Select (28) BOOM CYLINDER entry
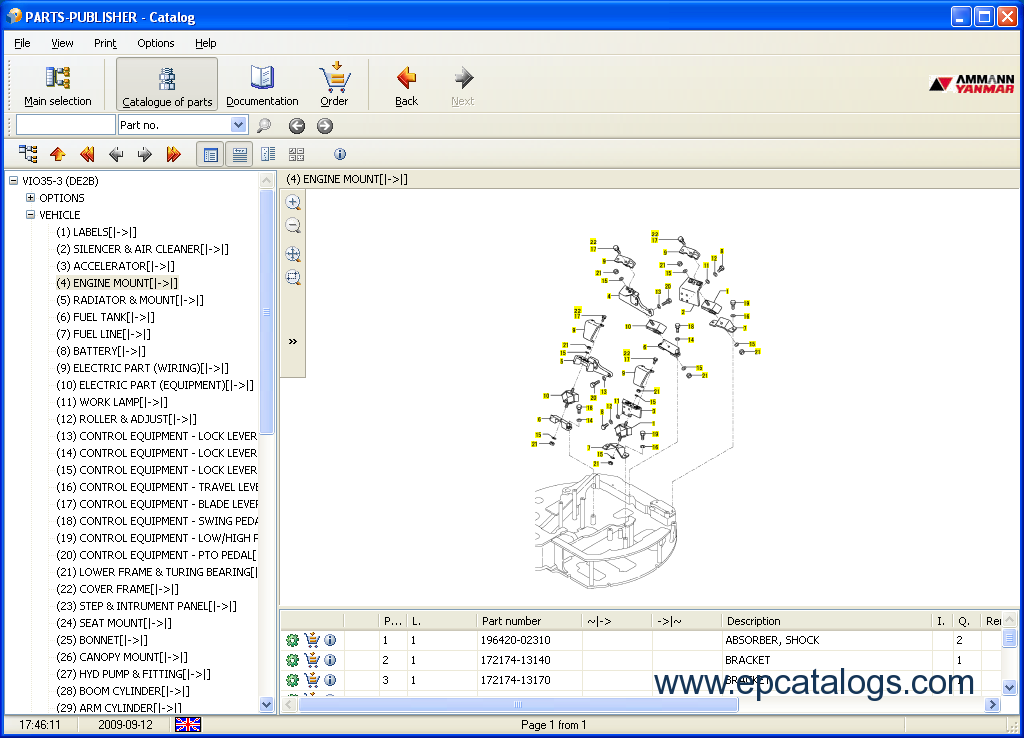The image size is (1024, 738). tap(123, 690)
